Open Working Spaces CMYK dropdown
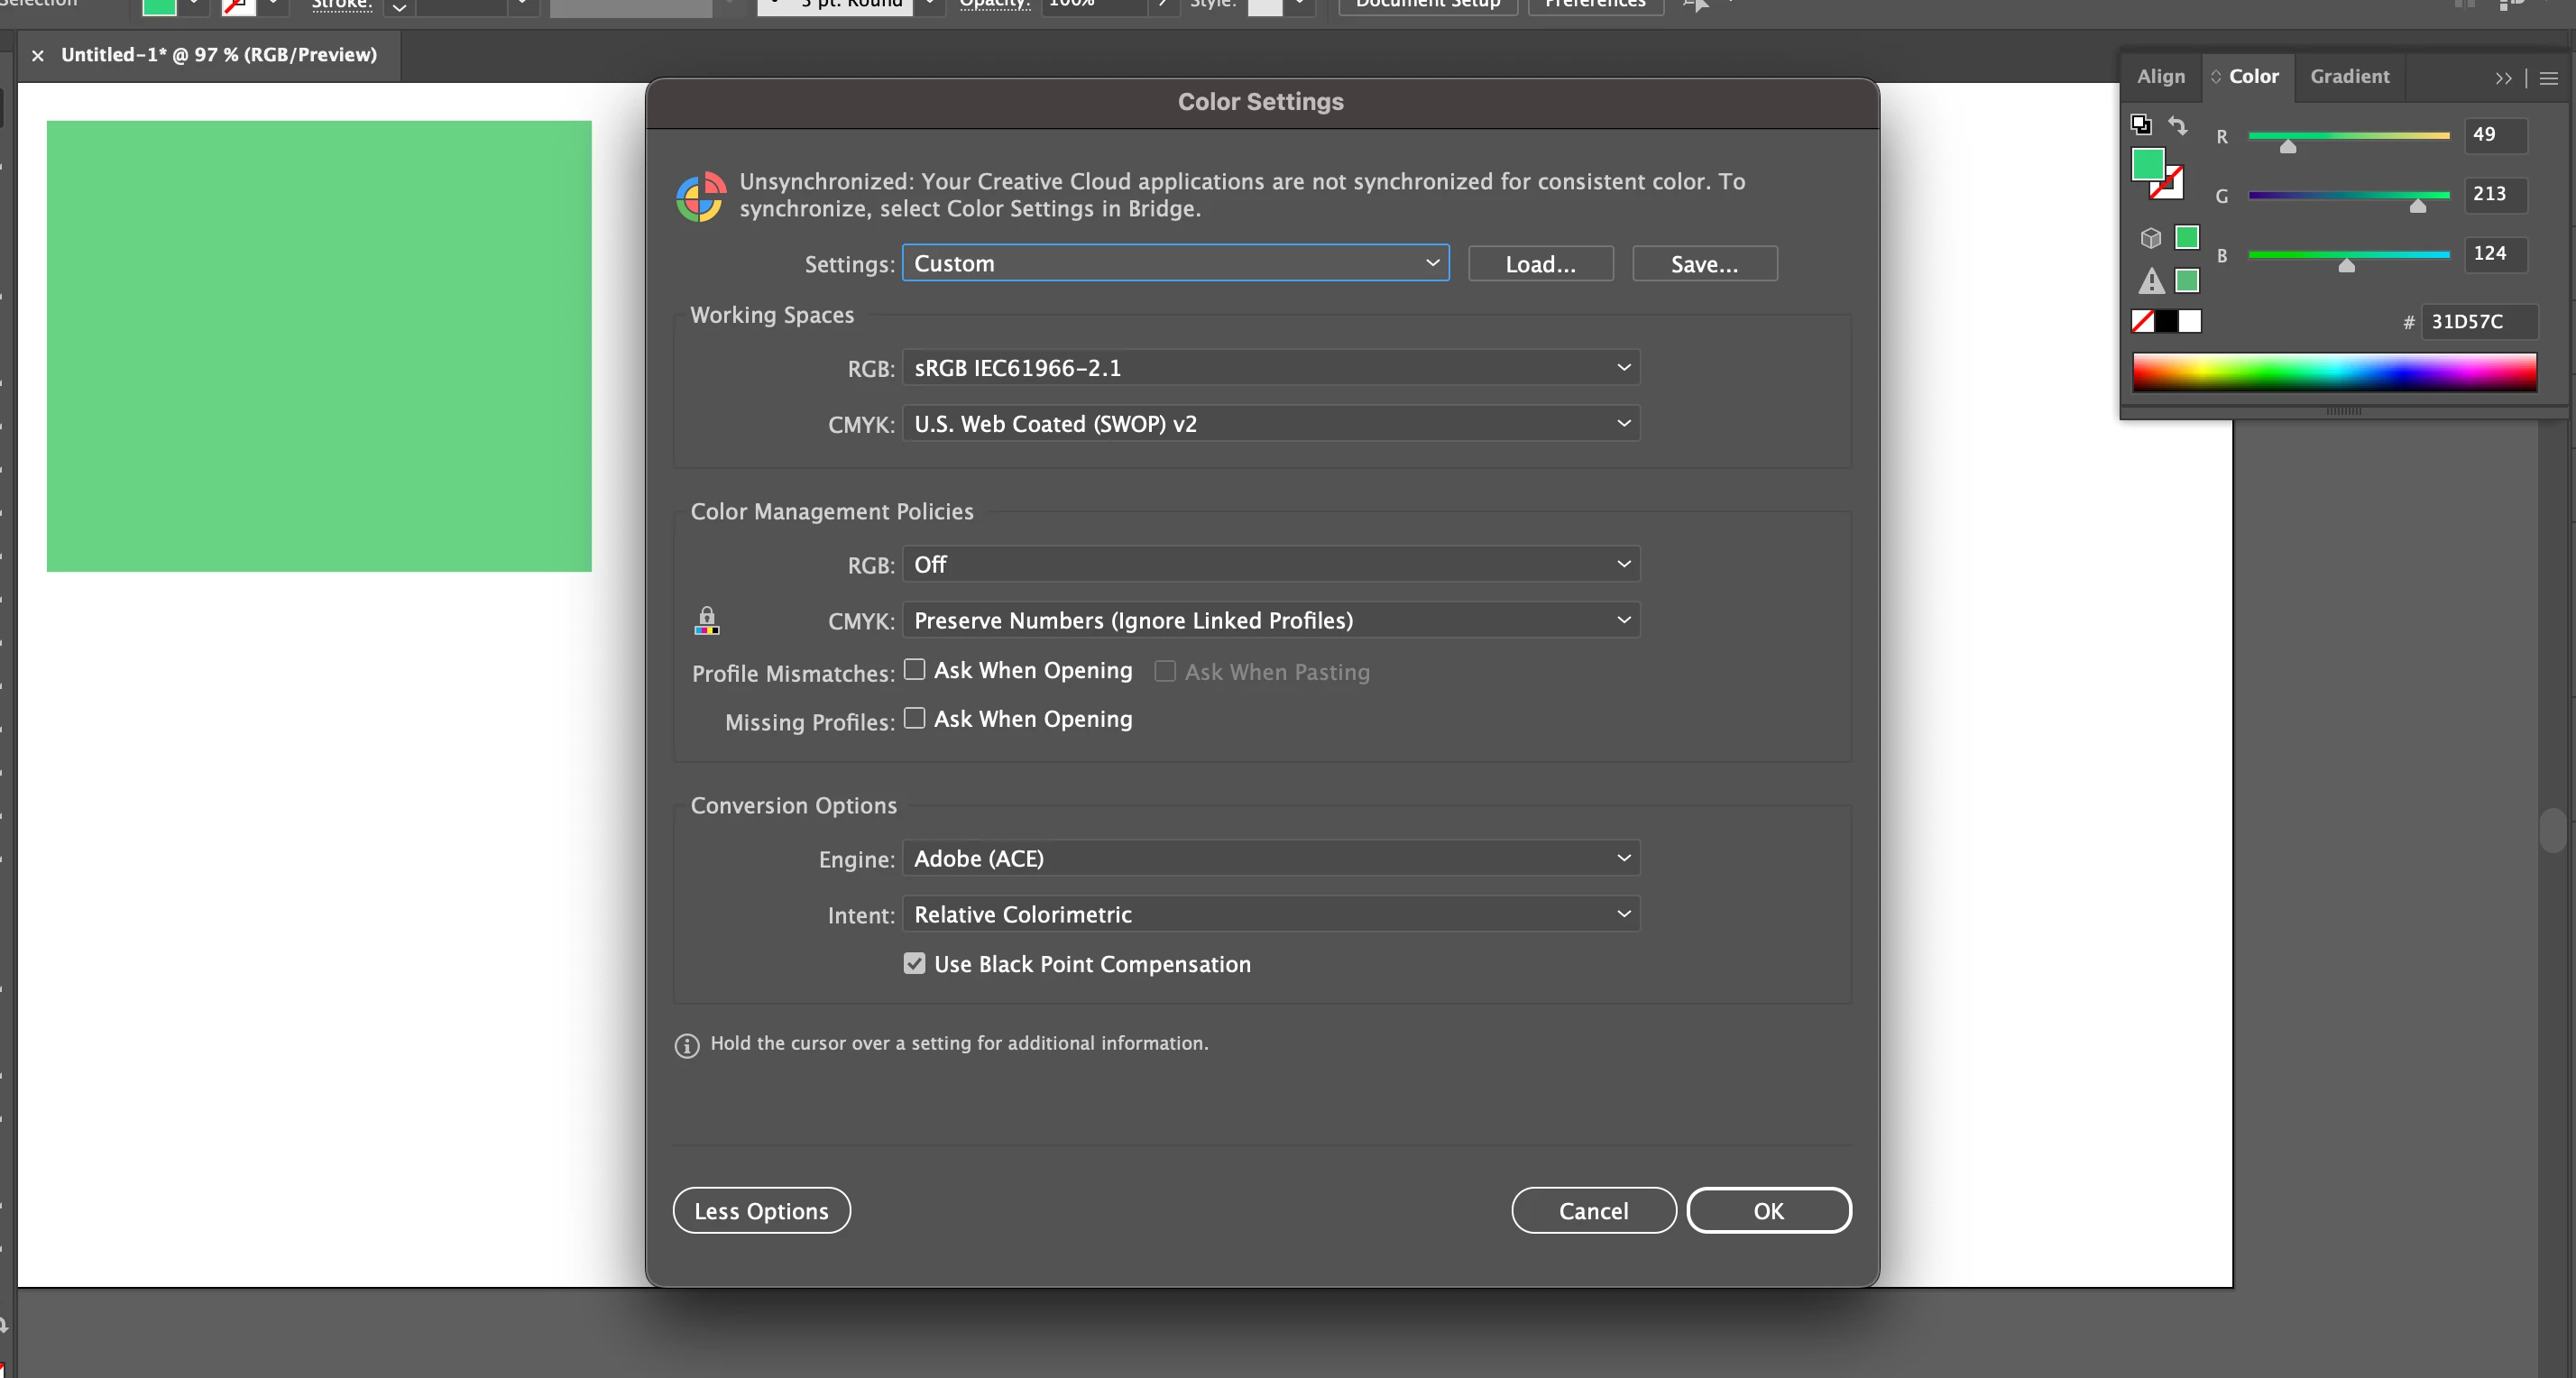 coord(1270,424)
